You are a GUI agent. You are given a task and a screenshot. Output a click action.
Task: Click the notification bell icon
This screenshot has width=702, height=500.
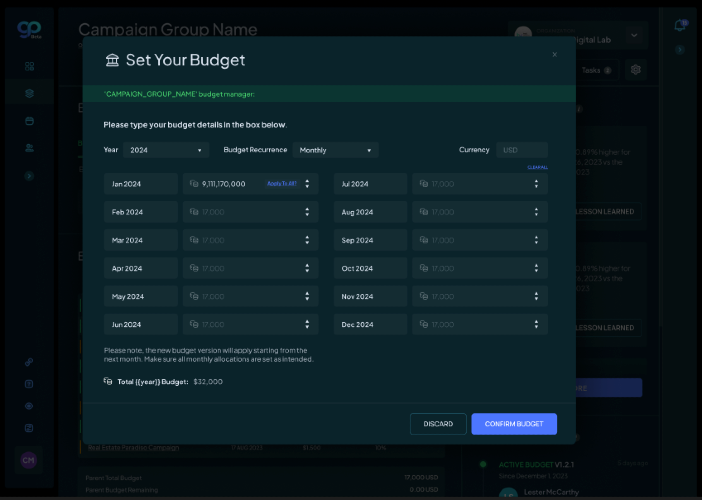point(680,25)
